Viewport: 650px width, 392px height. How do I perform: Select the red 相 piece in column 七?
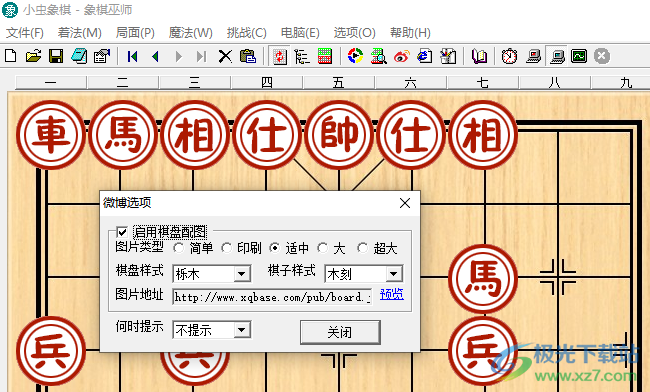(483, 135)
